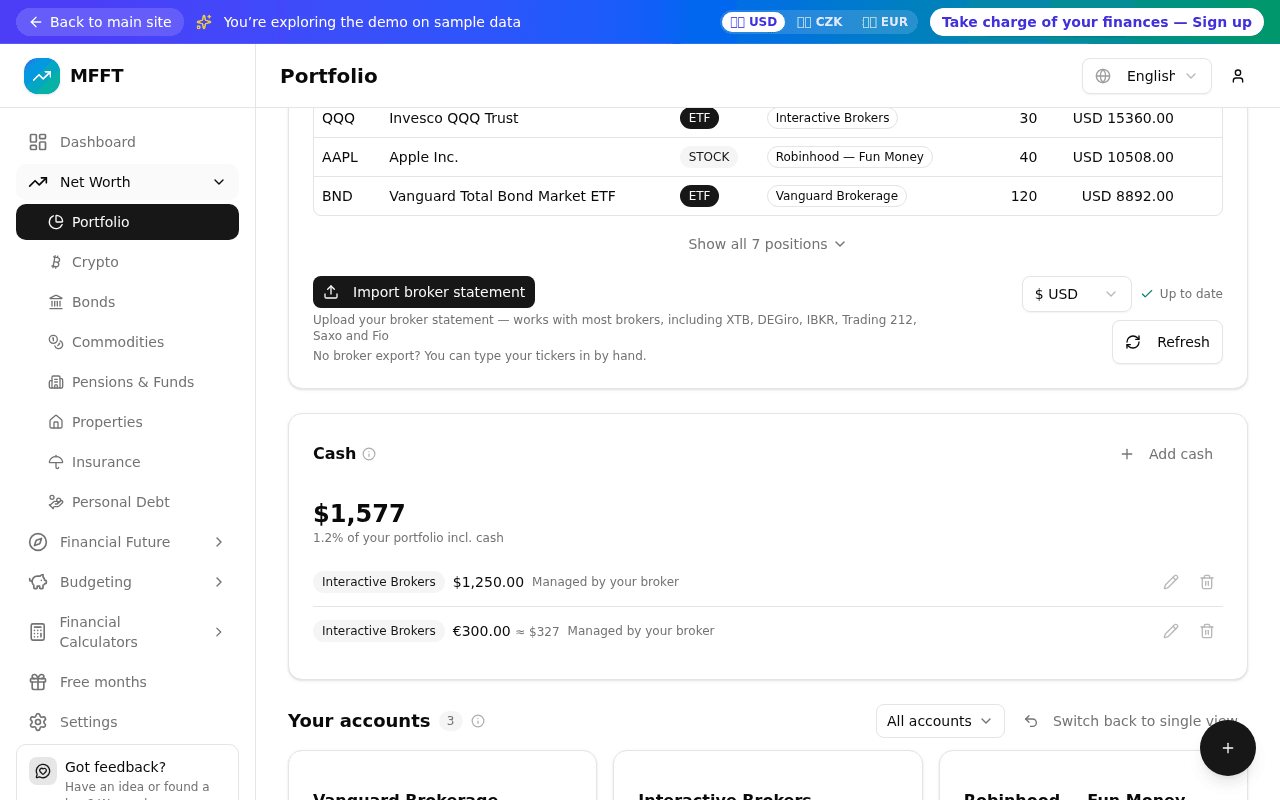The image size is (1280, 800).
Task: Click Back to main site
Action: click(x=100, y=22)
